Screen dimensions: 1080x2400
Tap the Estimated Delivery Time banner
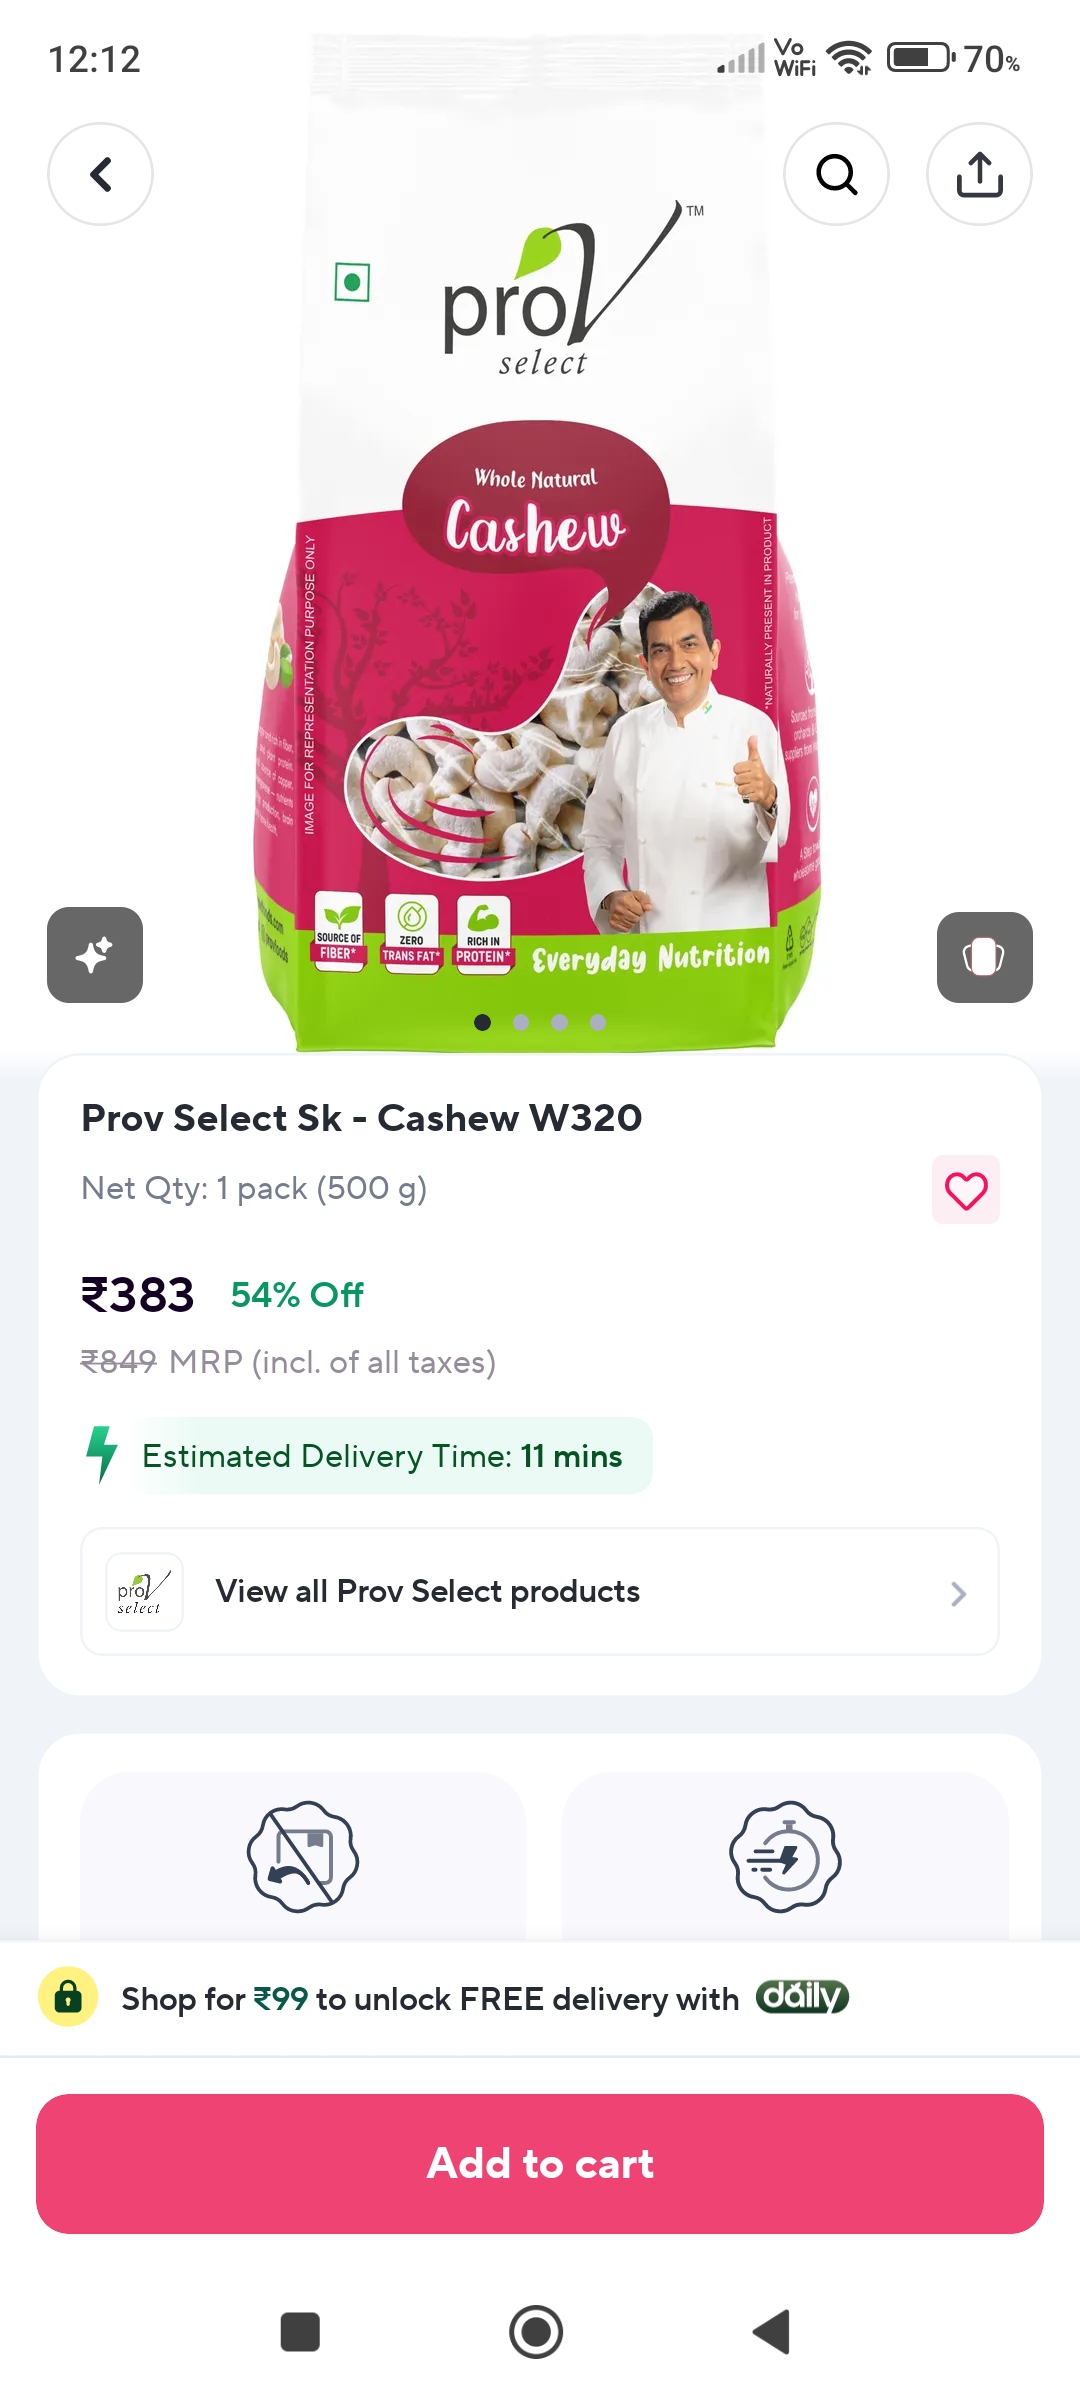[x=382, y=1456]
